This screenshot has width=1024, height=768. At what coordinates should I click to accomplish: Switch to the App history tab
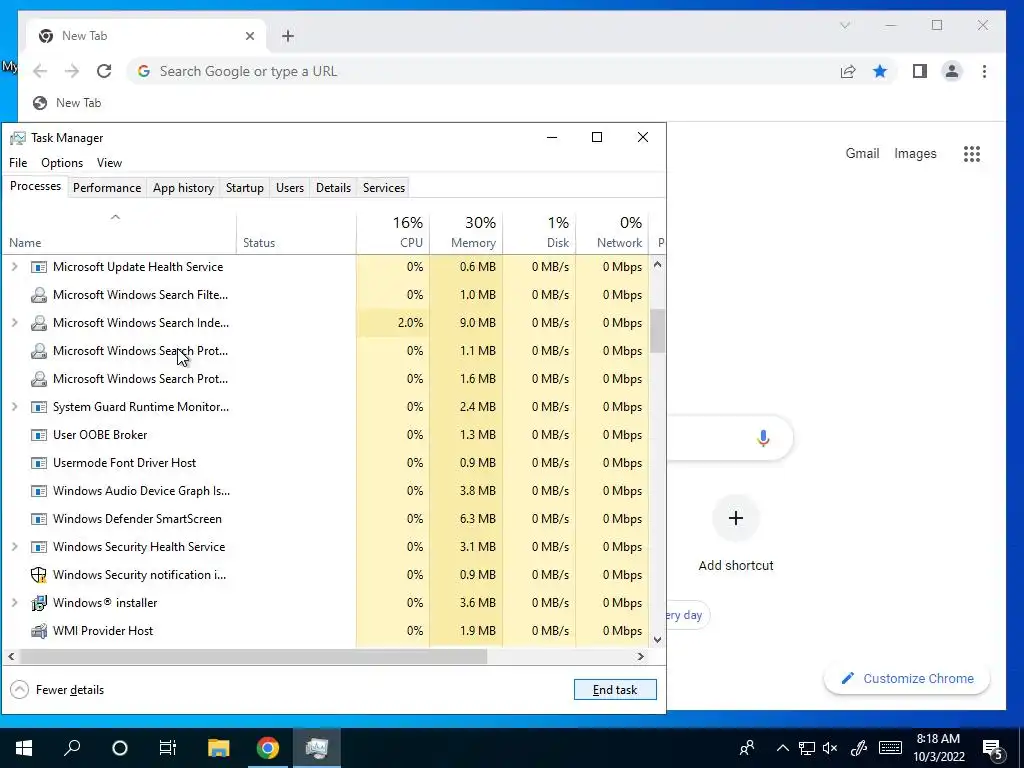click(x=184, y=188)
